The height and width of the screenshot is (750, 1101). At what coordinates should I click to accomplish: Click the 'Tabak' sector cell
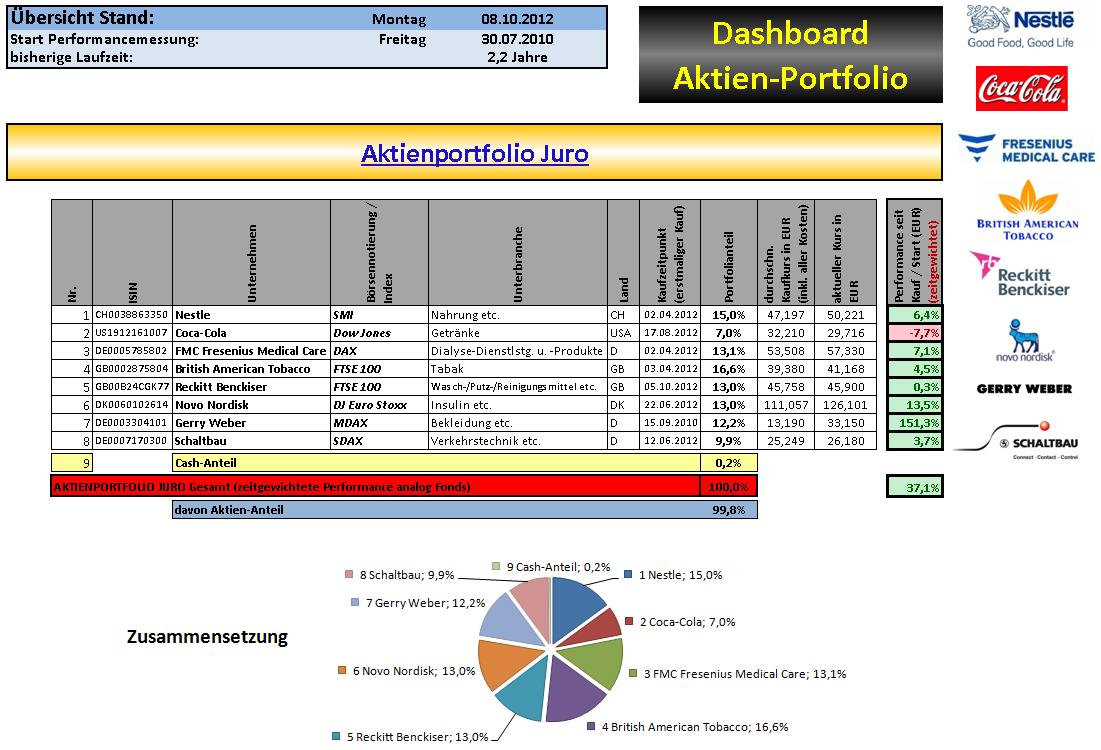[517, 369]
